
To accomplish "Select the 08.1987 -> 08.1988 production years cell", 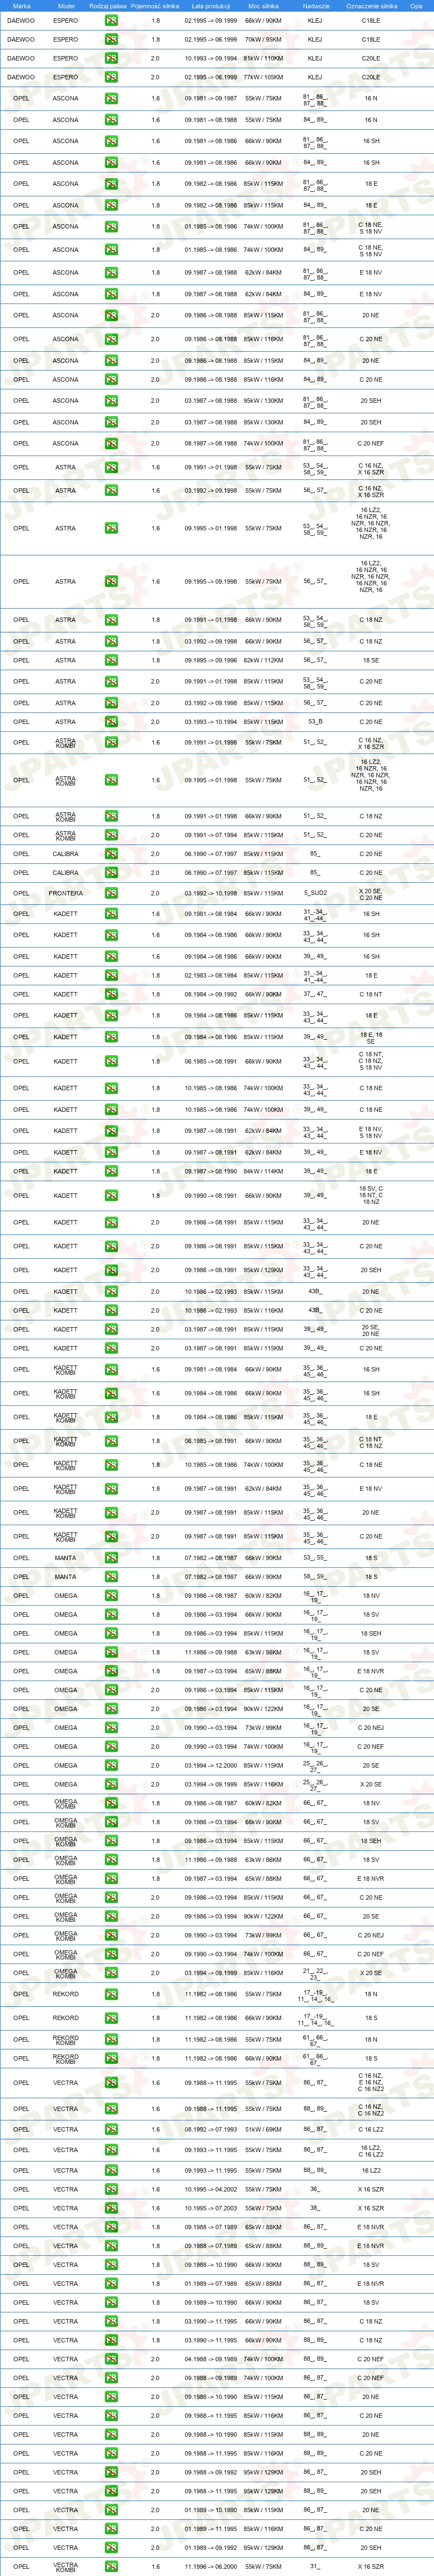I will [x=211, y=443].
